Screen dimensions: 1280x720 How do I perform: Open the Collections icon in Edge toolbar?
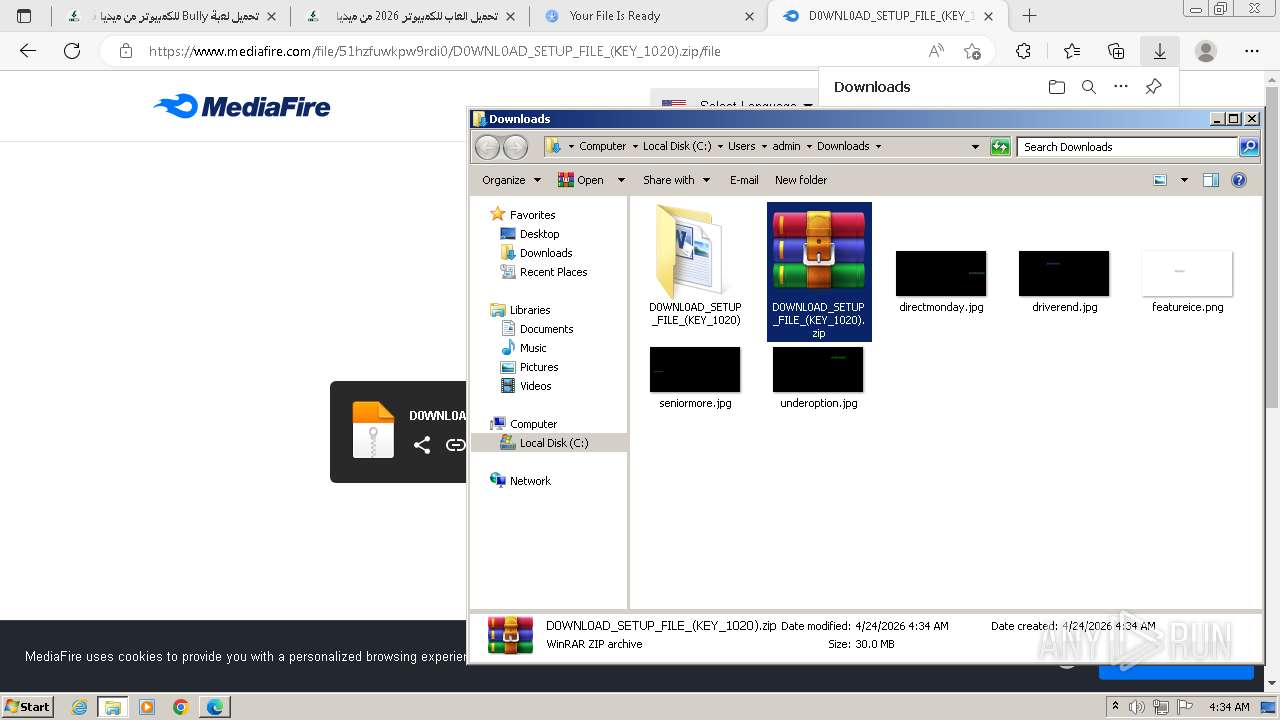(x=1116, y=51)
